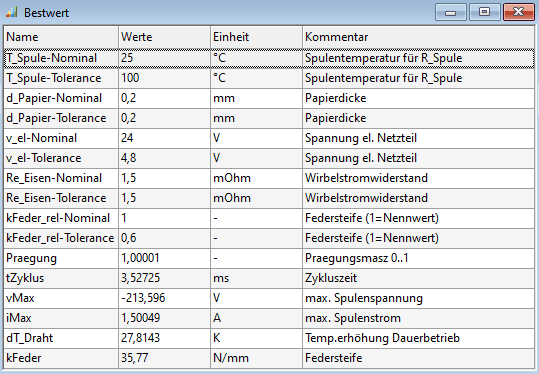Click the vMax value -213,596
Viewport: 539px width, 374px height.
(x=143, y=298)
